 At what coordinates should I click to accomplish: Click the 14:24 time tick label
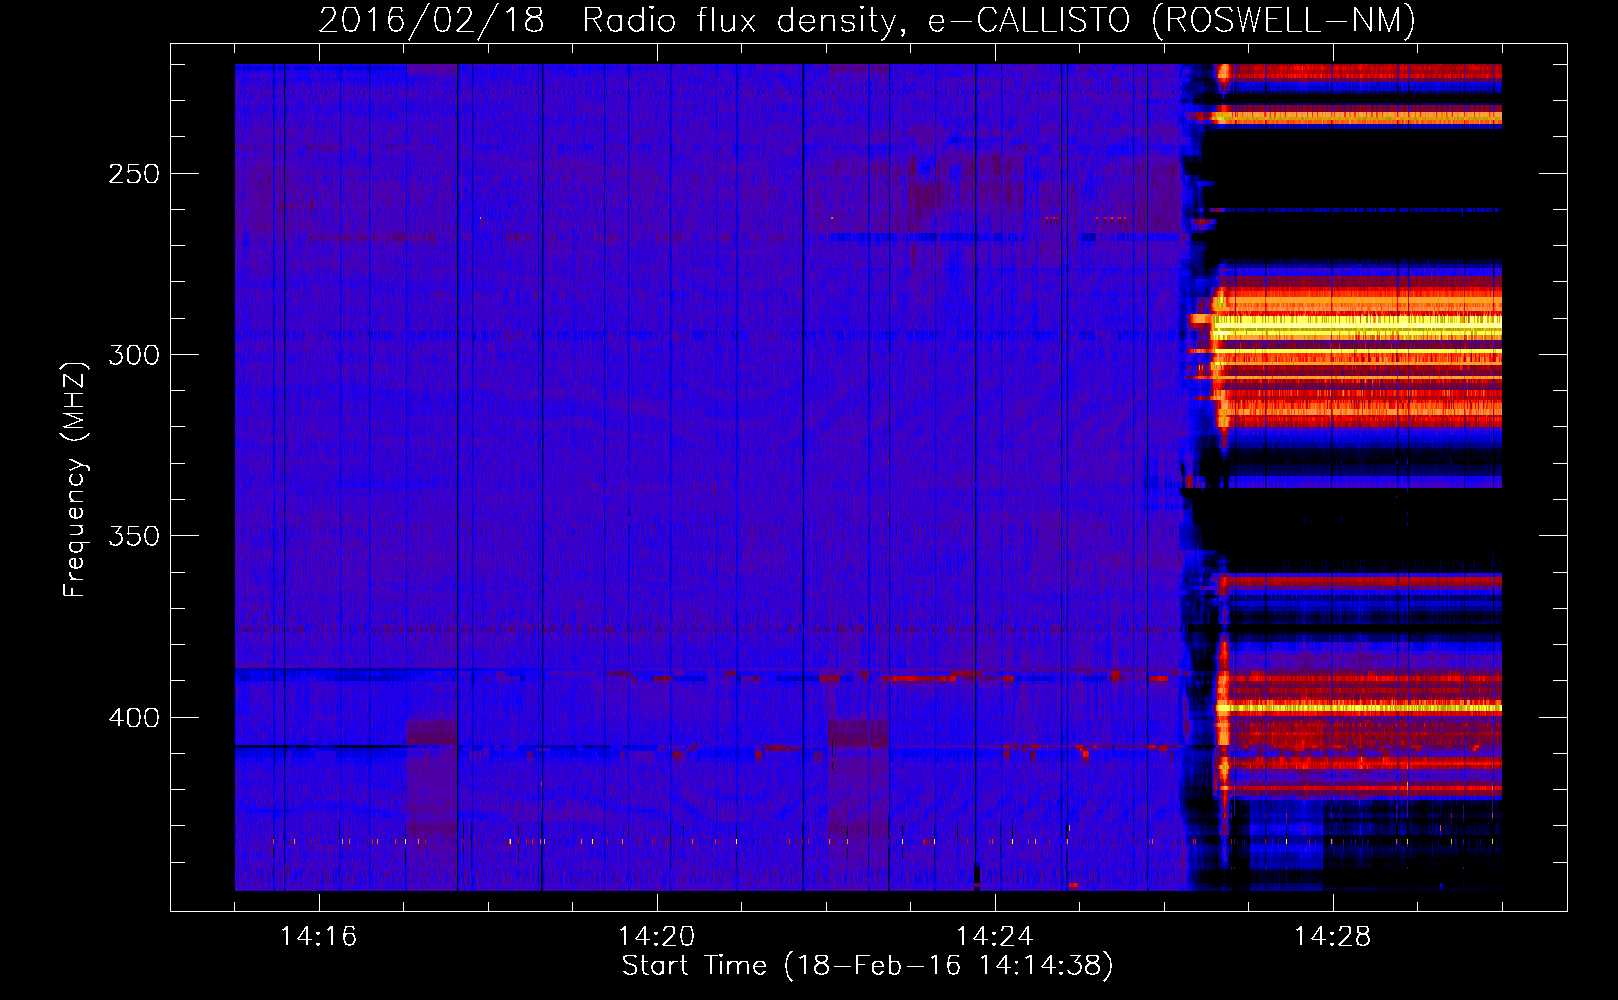(x=994, y=936)
